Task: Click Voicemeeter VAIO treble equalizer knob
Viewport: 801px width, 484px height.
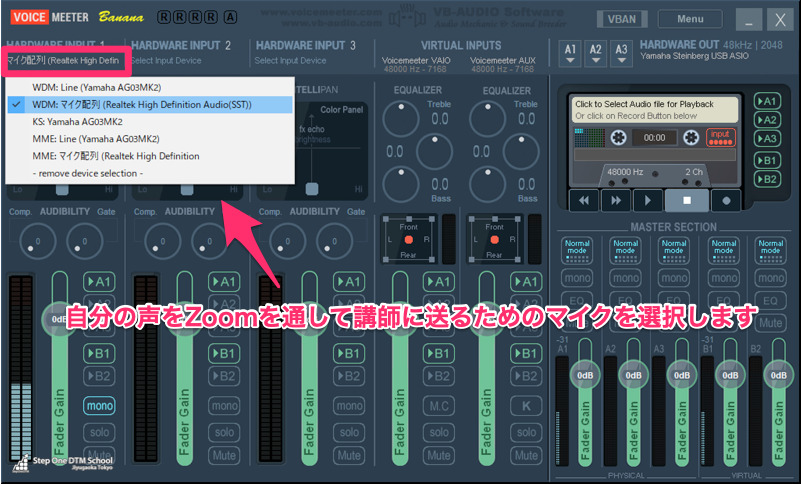Action: pyautogui.click(x=401, y=119)
